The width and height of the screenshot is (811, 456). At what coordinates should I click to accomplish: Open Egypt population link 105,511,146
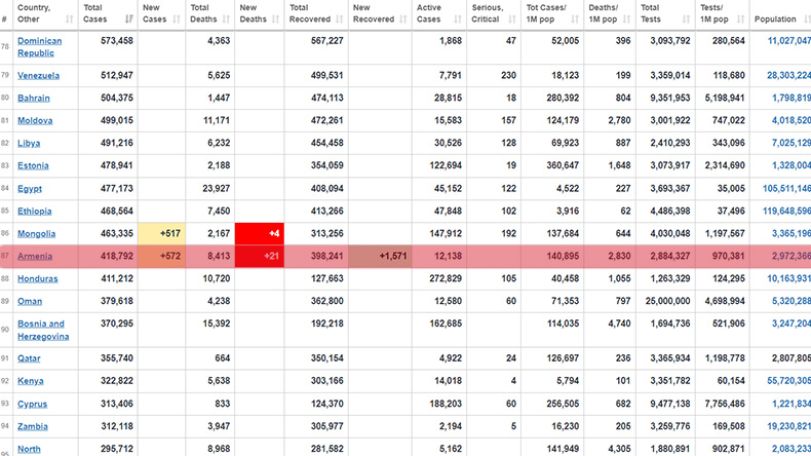pos(787,189)
